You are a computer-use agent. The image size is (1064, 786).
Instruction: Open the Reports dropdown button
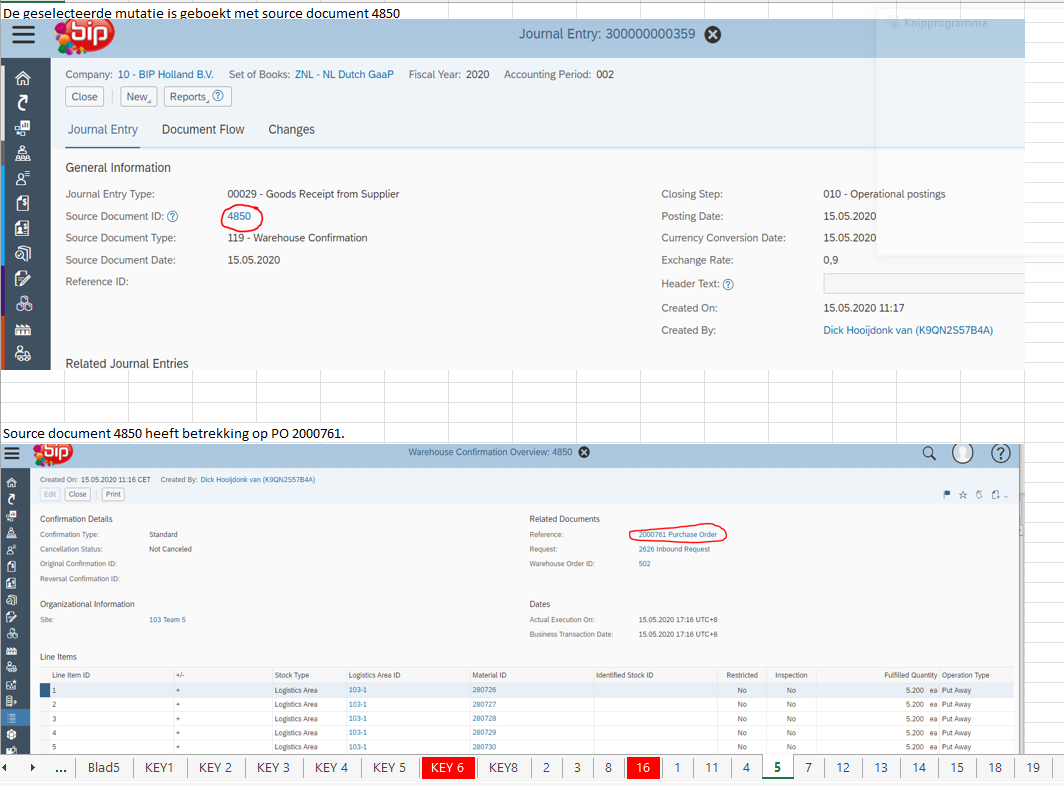coord(197,96)
